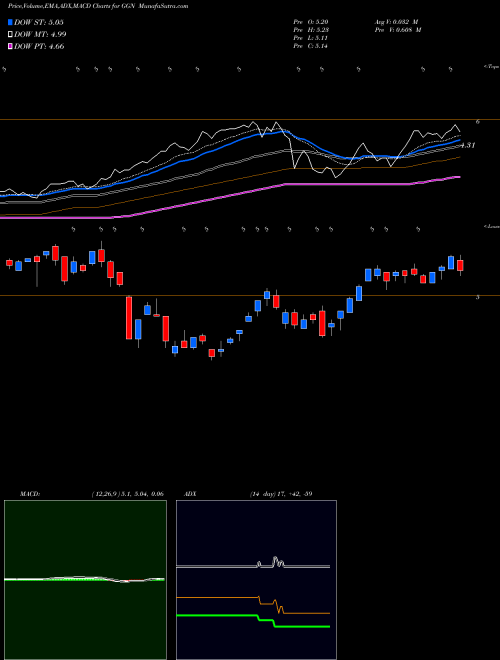The width and height of the screenshot is (500, 660).
Task: Click the 4.31 price label on EMA chart
Action: (x=468, y=145)
